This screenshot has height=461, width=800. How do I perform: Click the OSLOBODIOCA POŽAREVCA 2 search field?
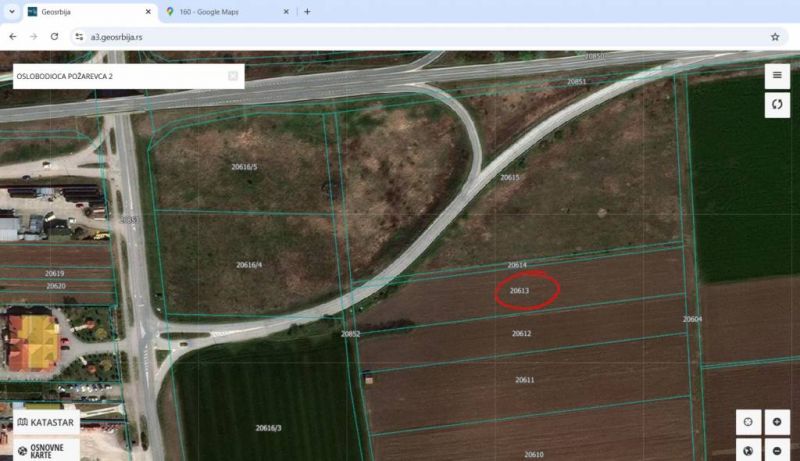click(118, 76)
